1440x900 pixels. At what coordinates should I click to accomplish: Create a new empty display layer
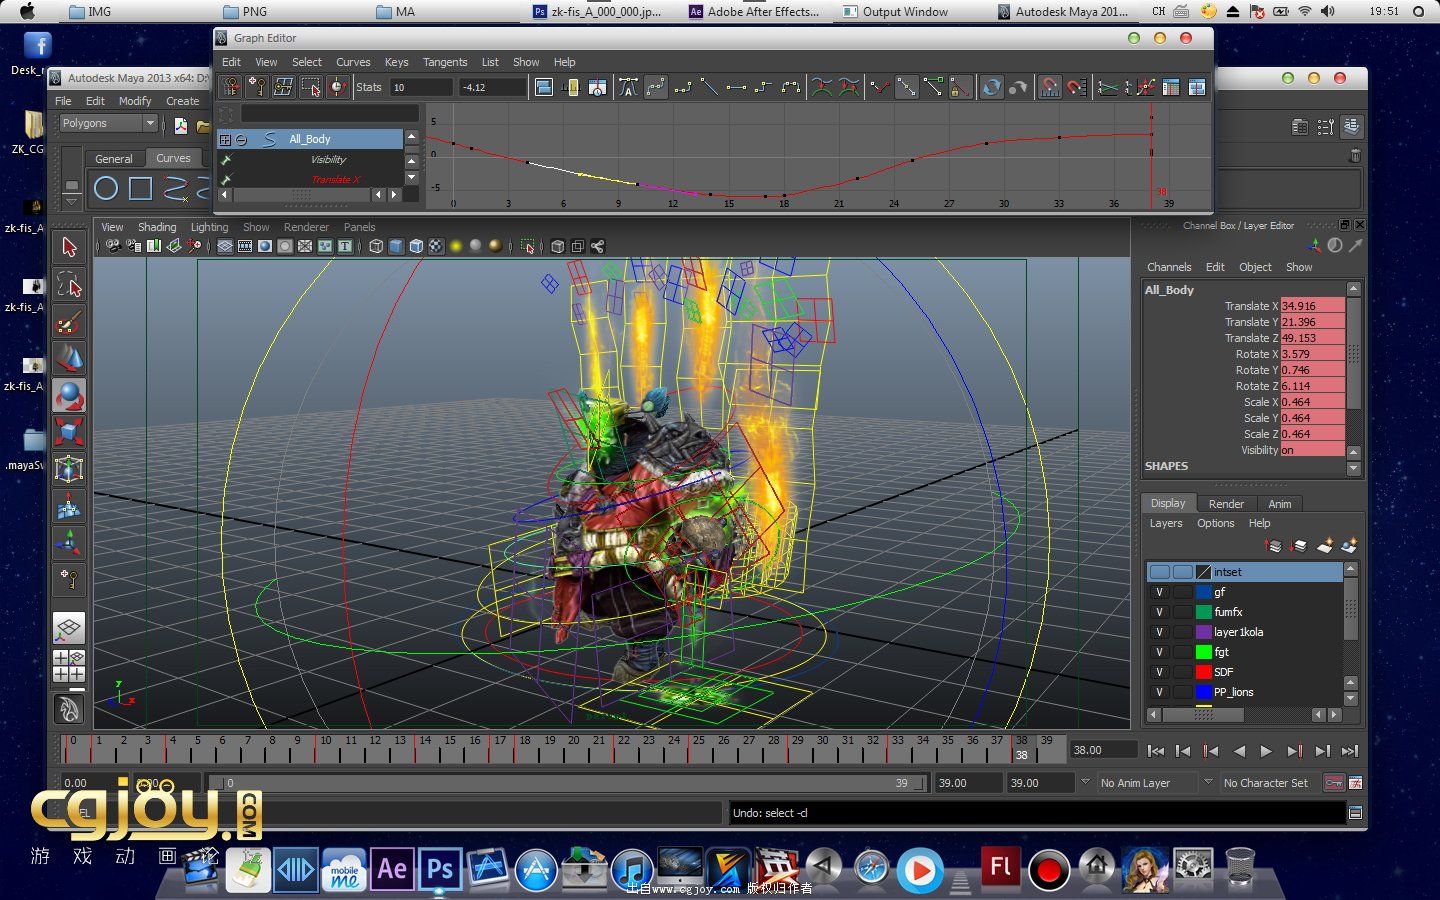tap(1324, 545)
